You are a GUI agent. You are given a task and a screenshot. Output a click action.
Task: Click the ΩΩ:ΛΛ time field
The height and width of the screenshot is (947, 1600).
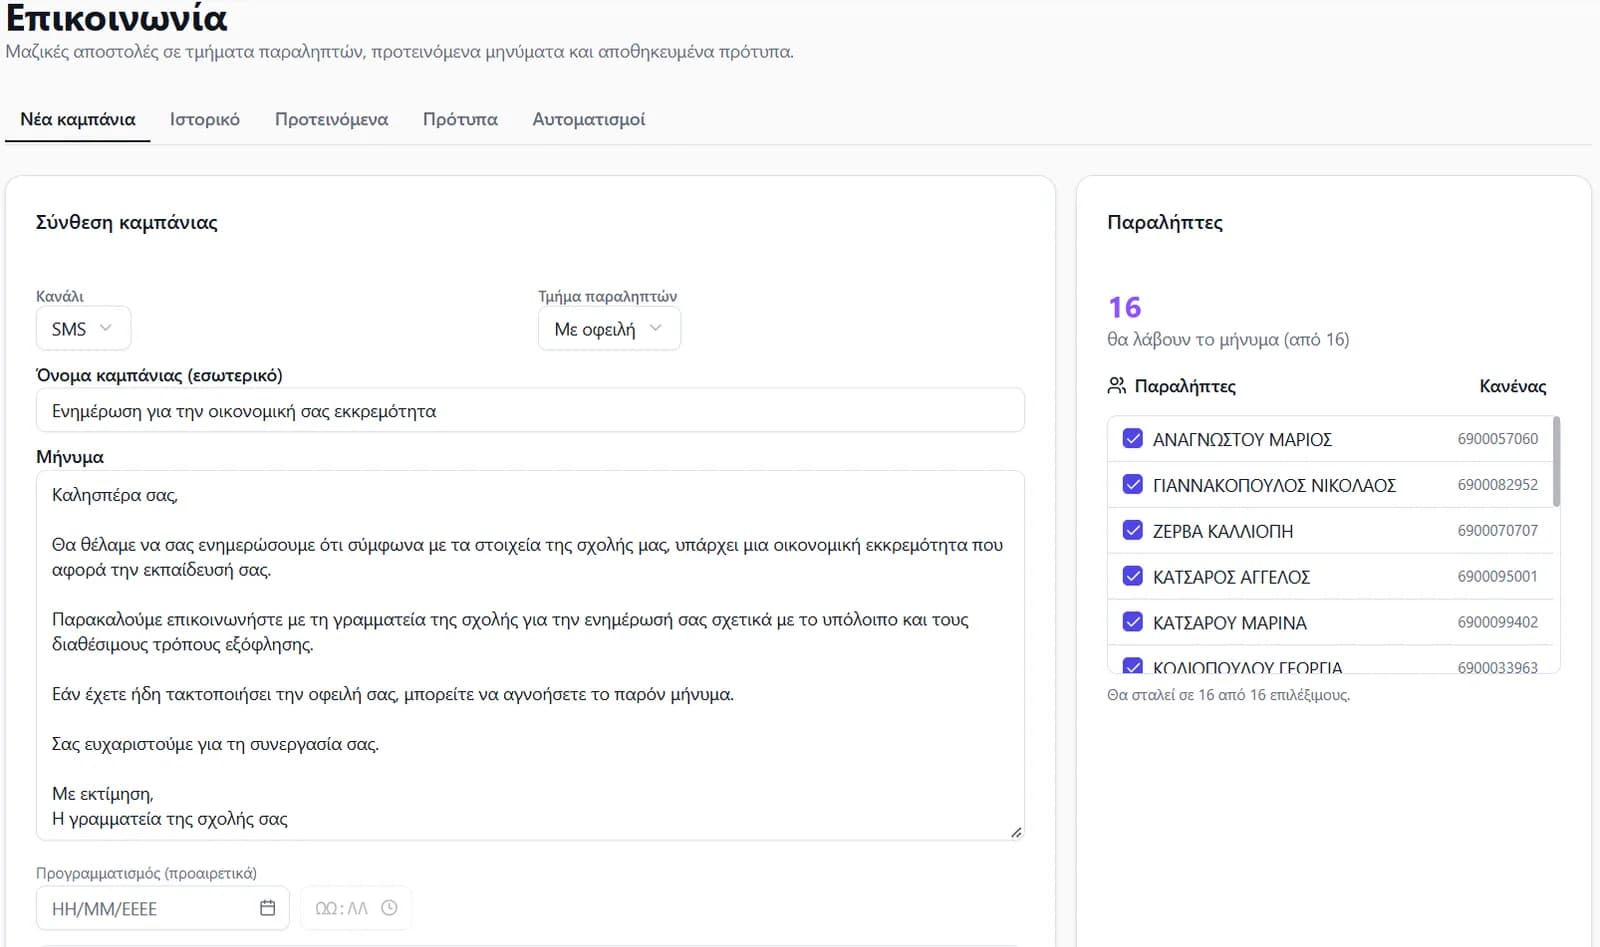[356, 908]
